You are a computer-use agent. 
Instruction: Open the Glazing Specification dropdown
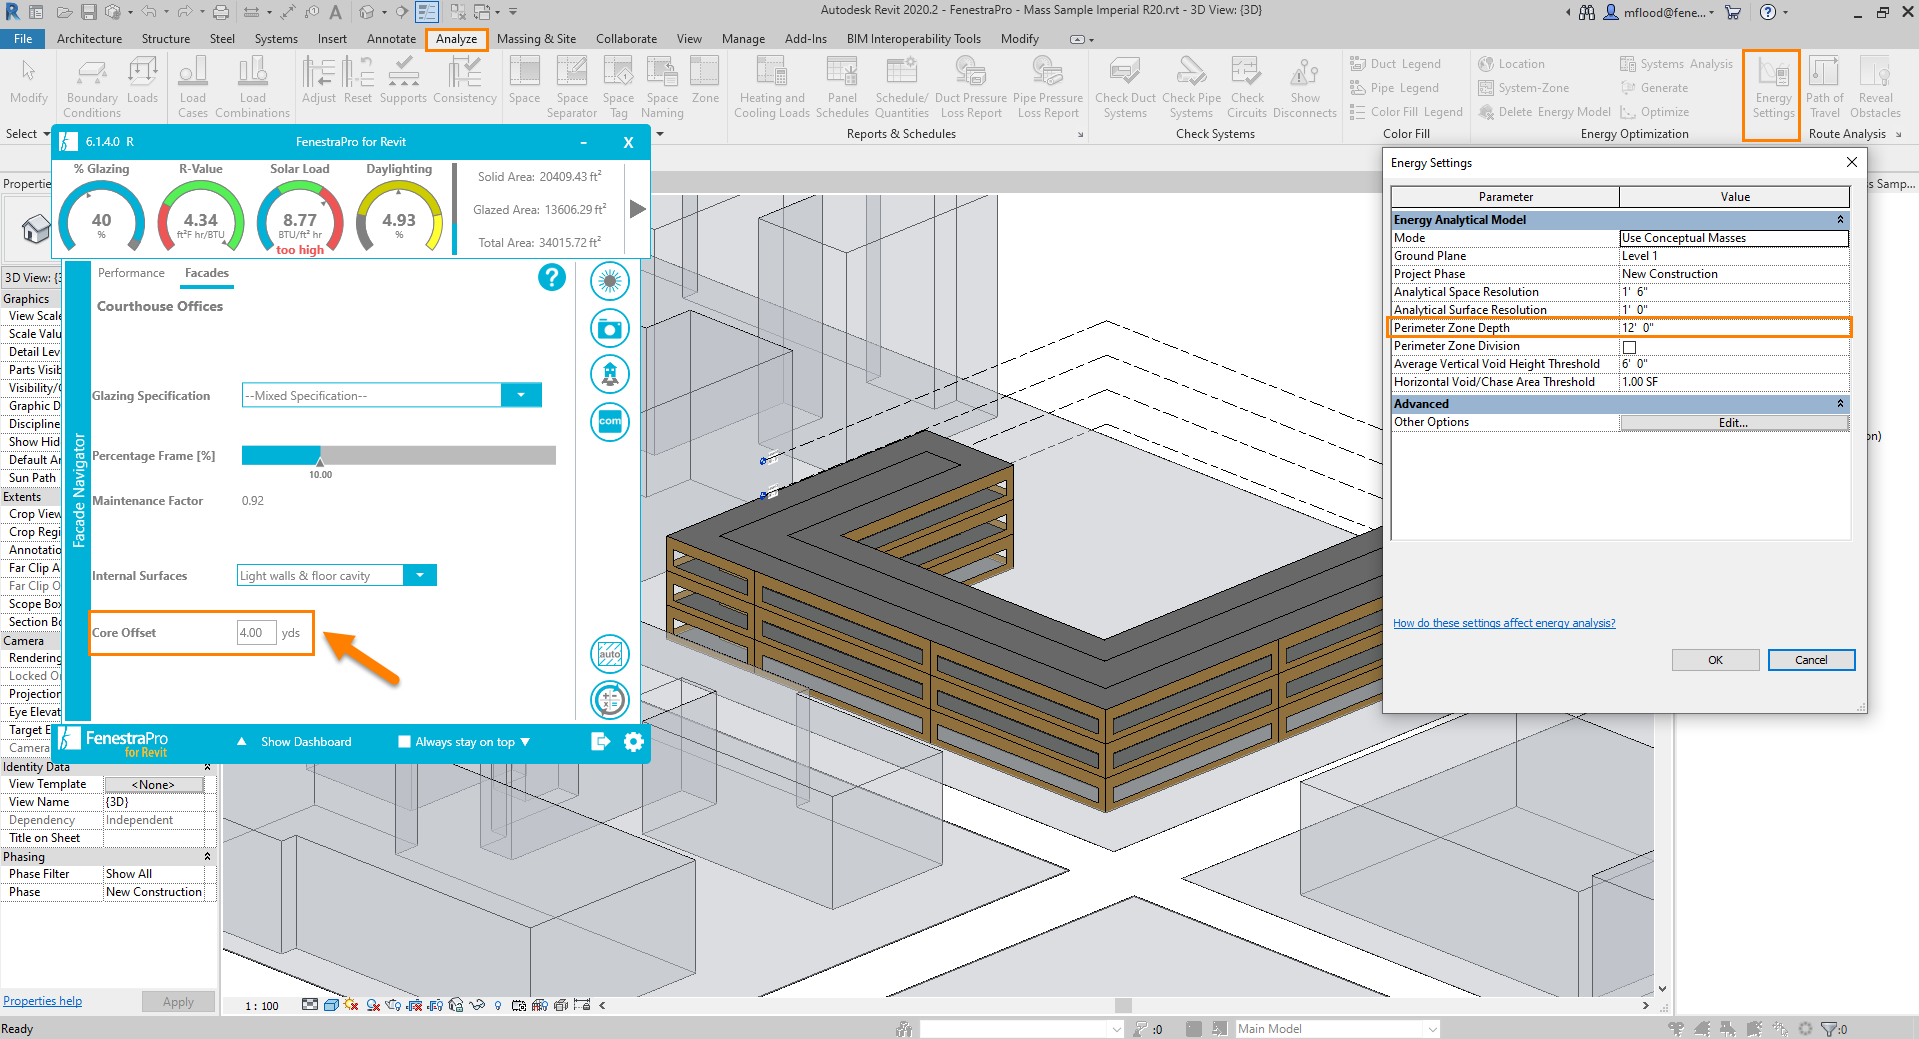[x=521, y=395]
